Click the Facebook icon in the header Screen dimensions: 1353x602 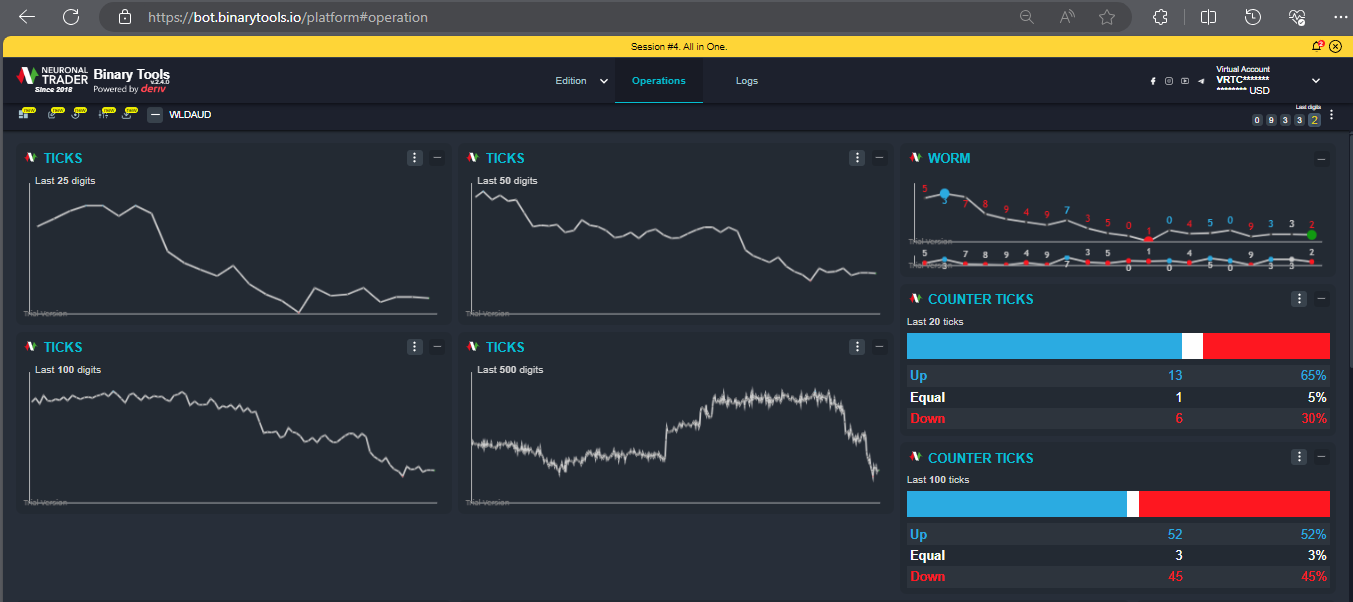1152,80
